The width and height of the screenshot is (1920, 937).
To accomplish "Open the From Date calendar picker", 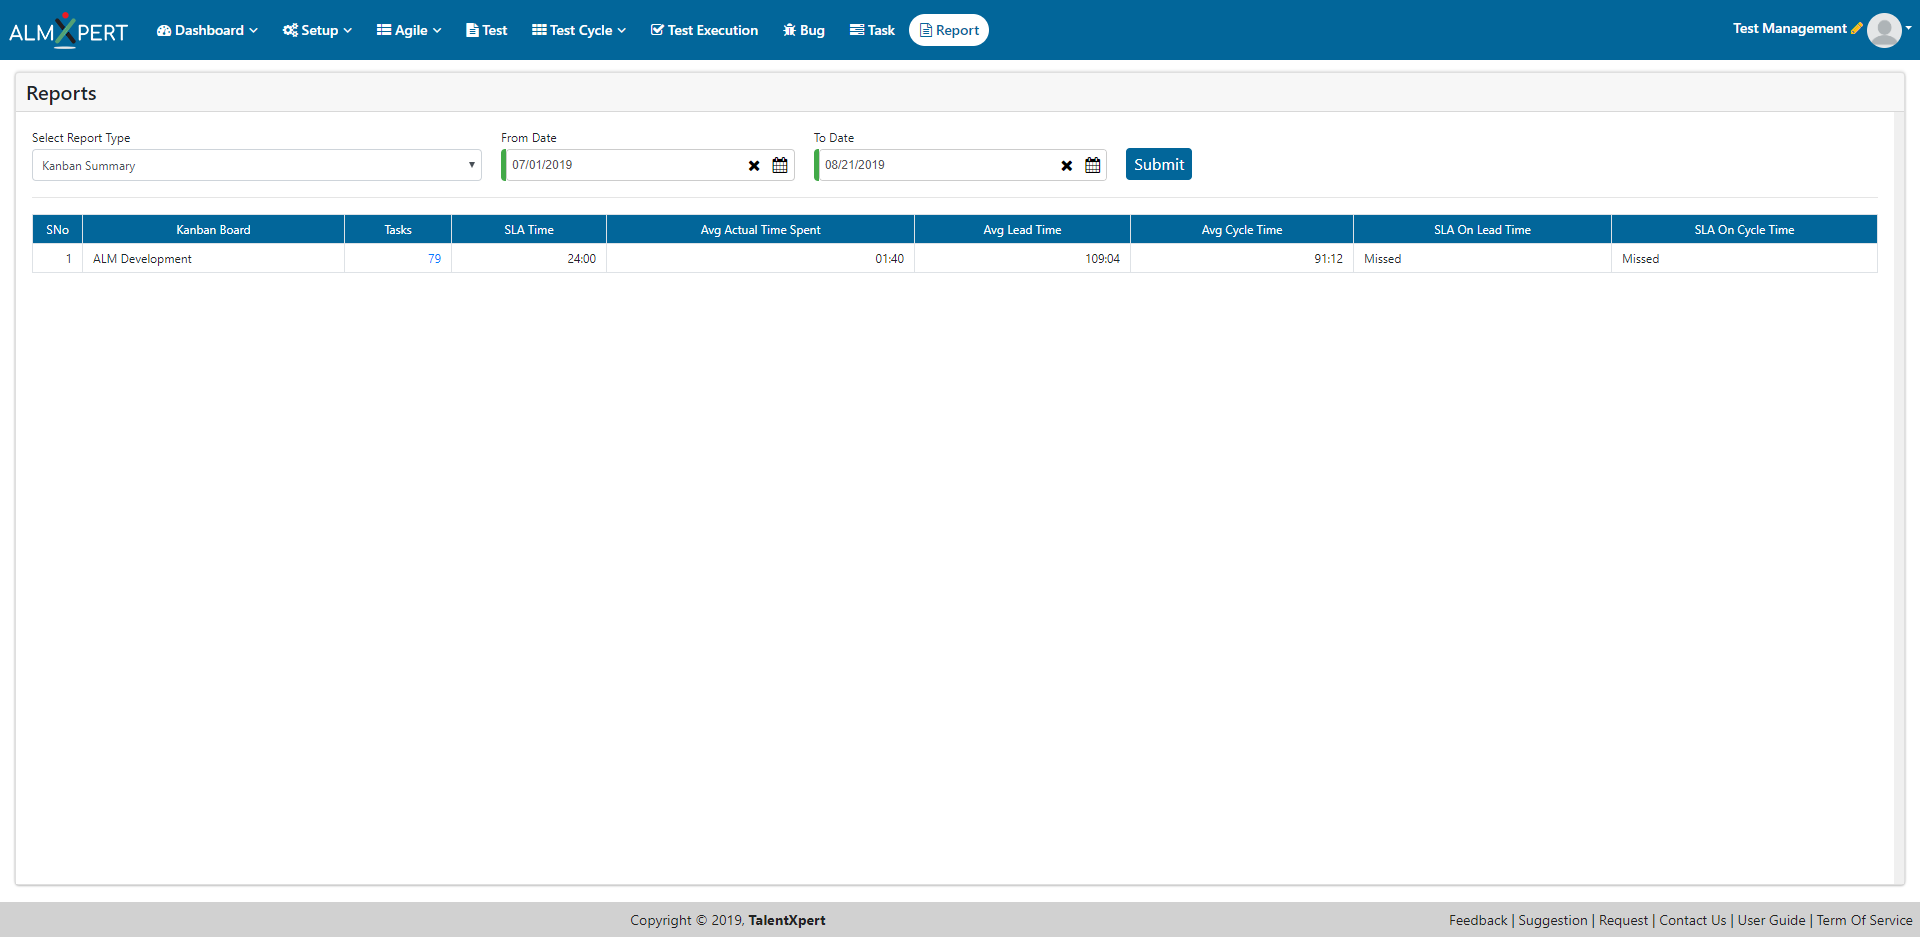I will [780, 165].
